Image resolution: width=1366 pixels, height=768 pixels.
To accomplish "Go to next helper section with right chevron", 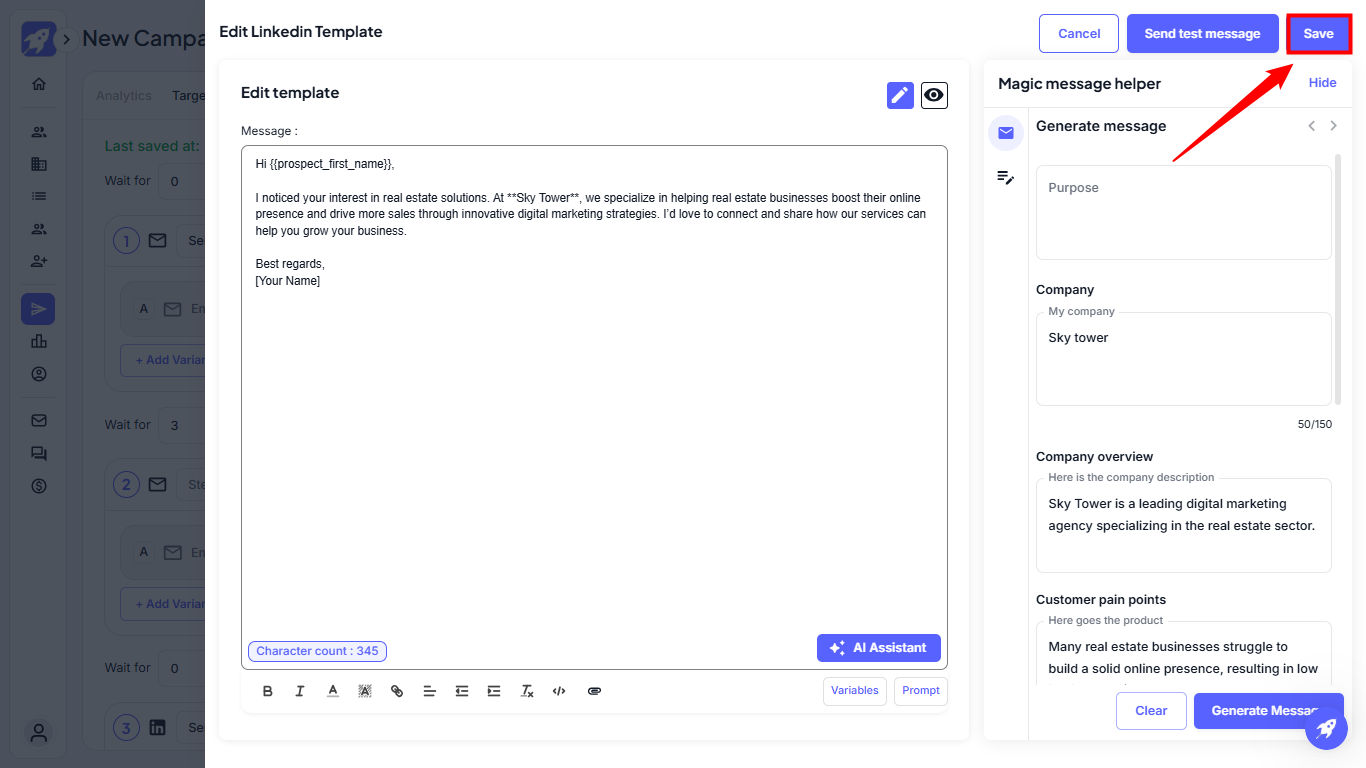I will pyautogui.click(x=1333, y=126).
